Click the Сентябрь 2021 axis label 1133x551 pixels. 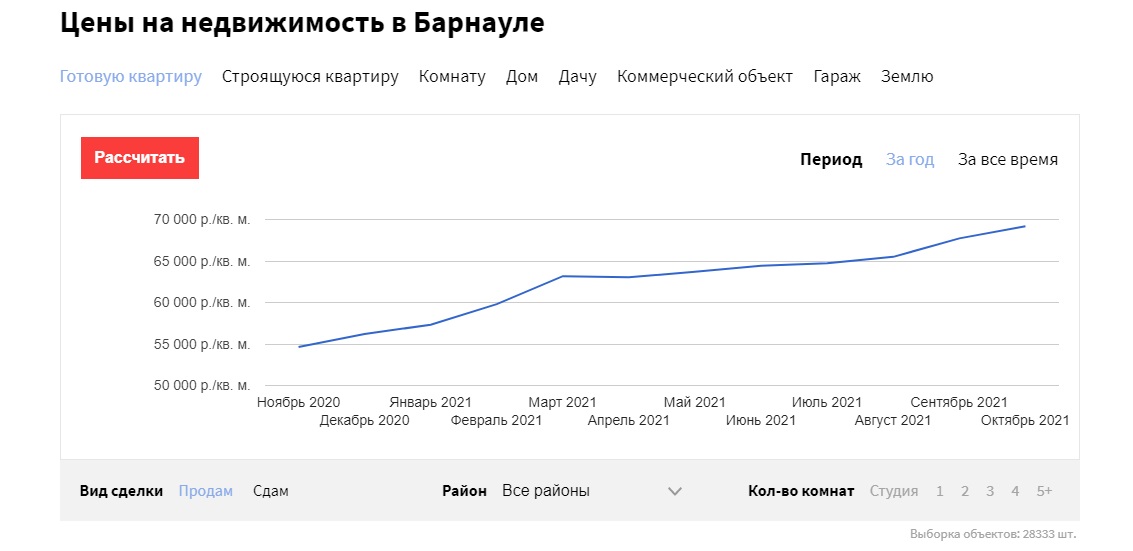(959, 402)
